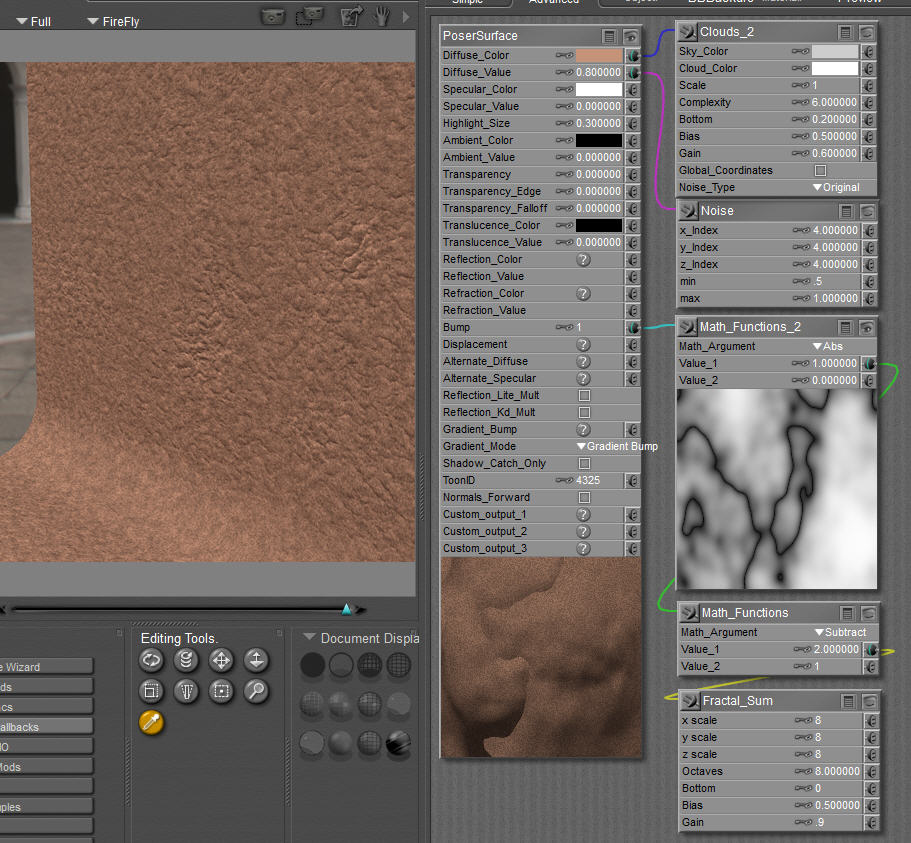Select the Magnifier zoom tool
The image size is (911, 843).
coord(256,691)
